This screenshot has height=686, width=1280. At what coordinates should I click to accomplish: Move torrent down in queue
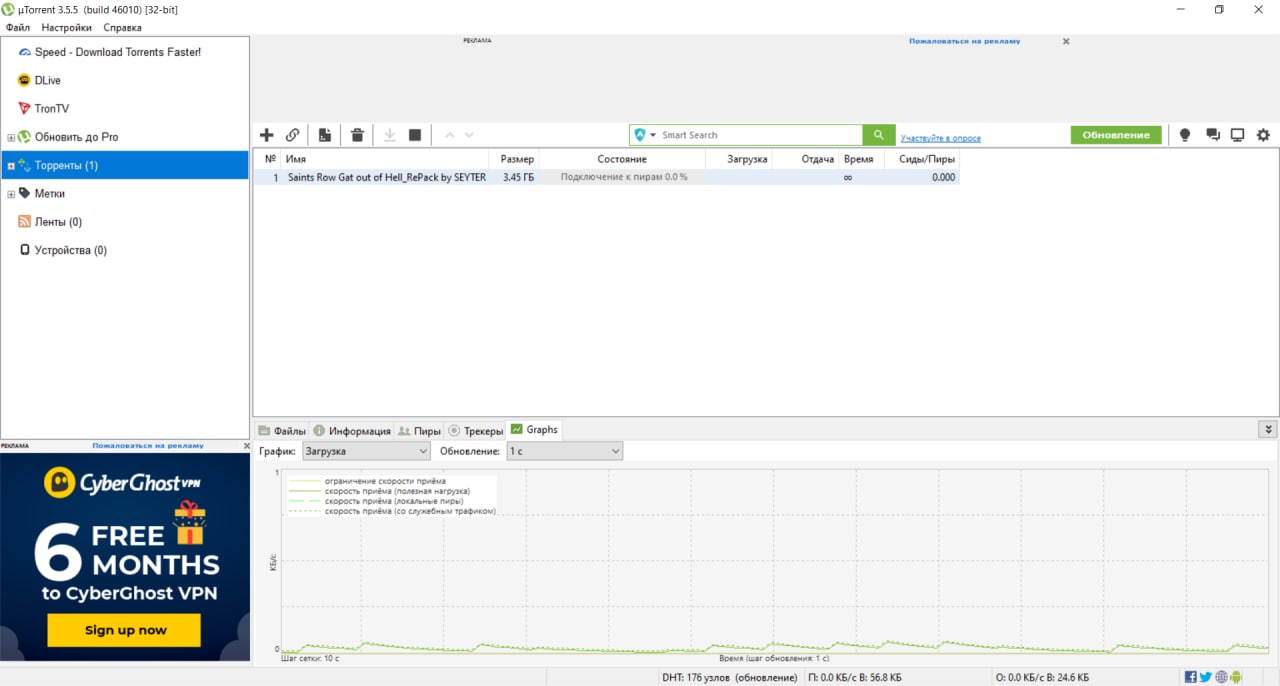click(x=469, y=135)
